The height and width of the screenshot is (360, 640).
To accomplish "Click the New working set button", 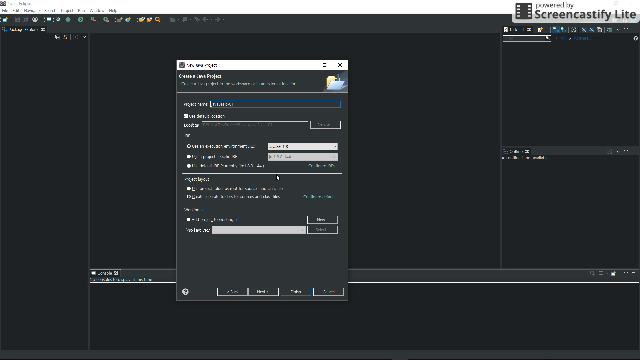I will [322, 220].
